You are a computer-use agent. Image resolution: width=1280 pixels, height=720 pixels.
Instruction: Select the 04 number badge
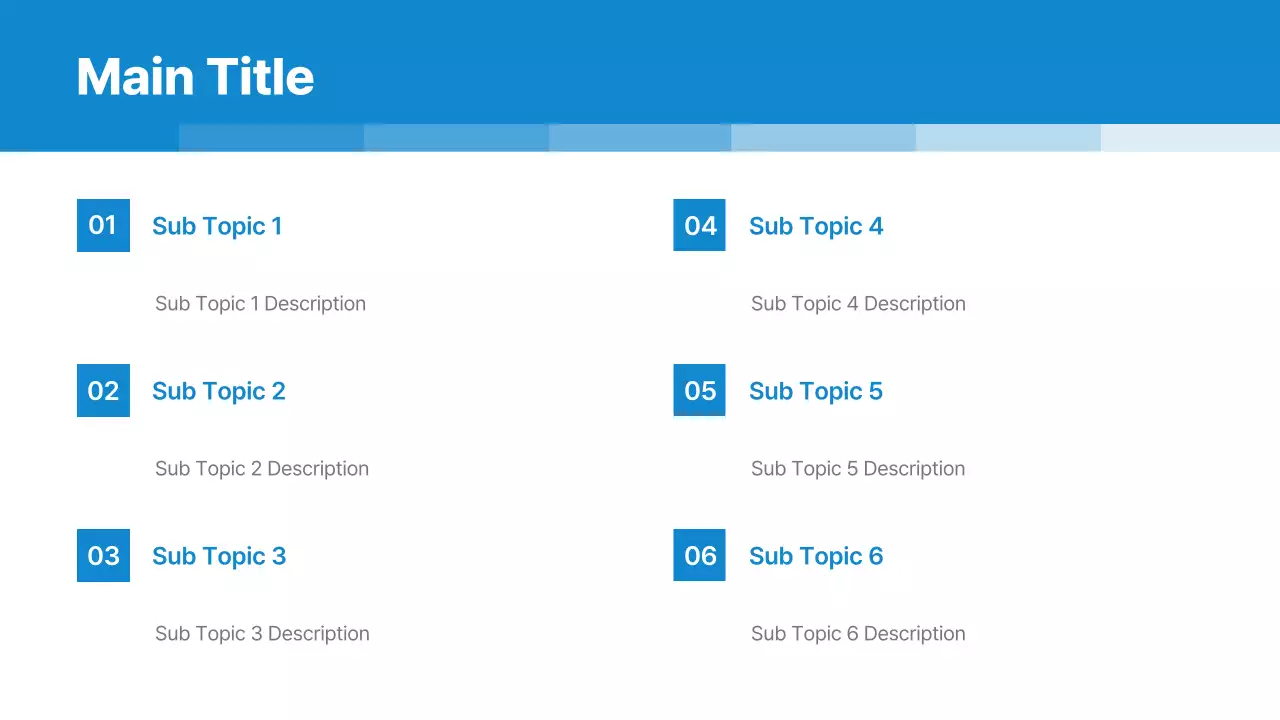[699, 225]
